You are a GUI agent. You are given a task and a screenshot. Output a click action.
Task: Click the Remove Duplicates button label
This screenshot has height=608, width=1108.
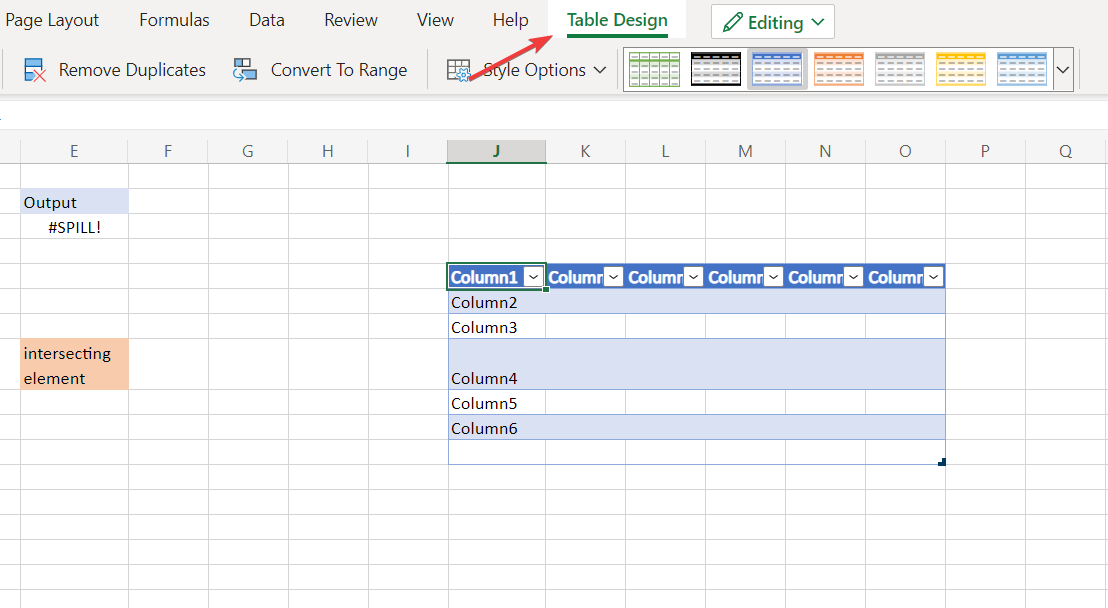click(132, 70)
